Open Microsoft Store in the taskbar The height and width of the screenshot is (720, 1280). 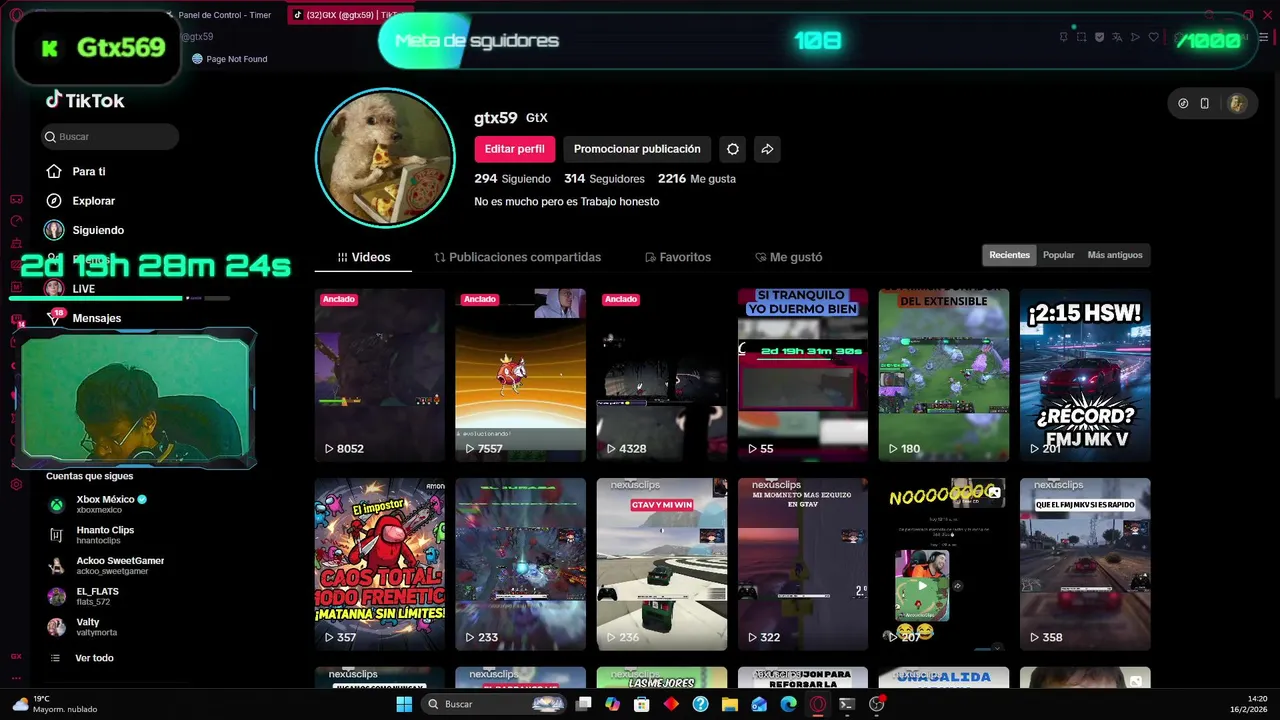642,704
